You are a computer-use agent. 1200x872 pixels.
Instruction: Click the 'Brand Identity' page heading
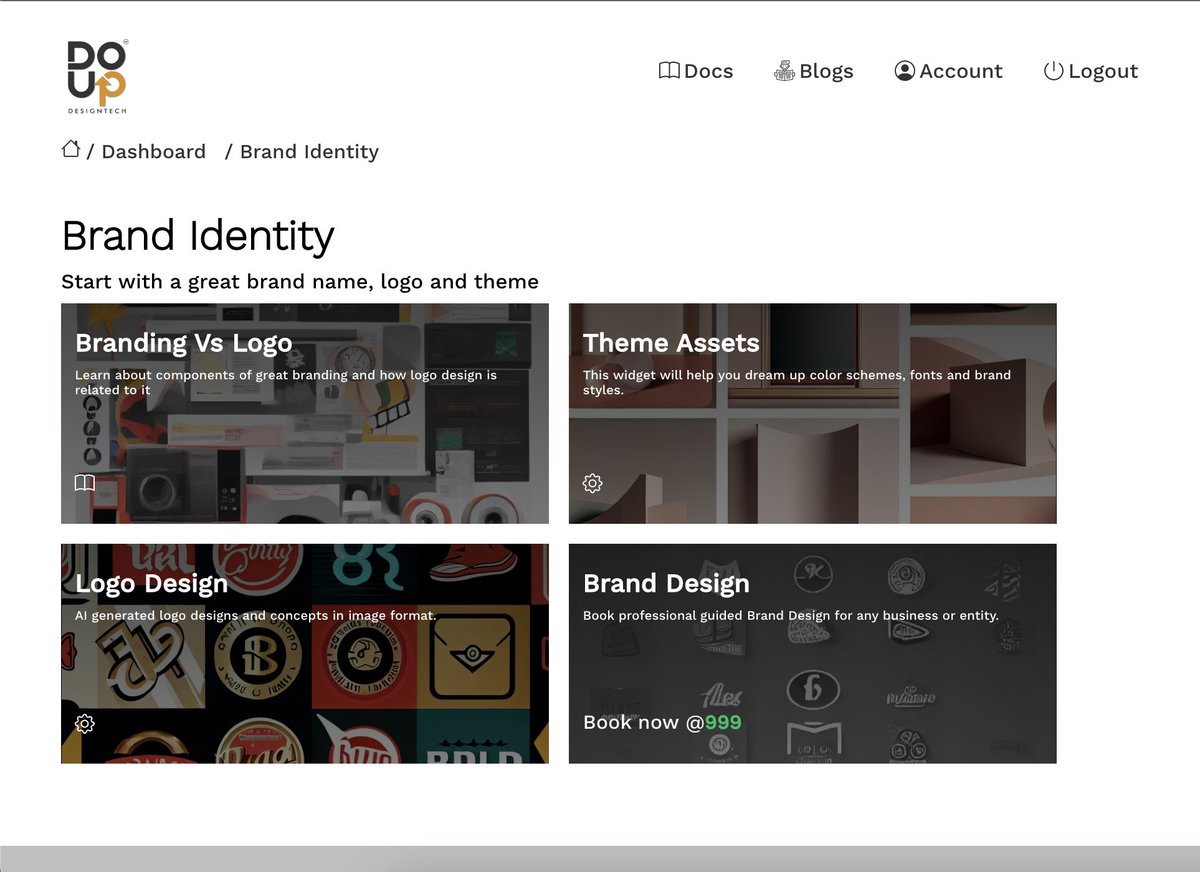[x=198, y=236]
